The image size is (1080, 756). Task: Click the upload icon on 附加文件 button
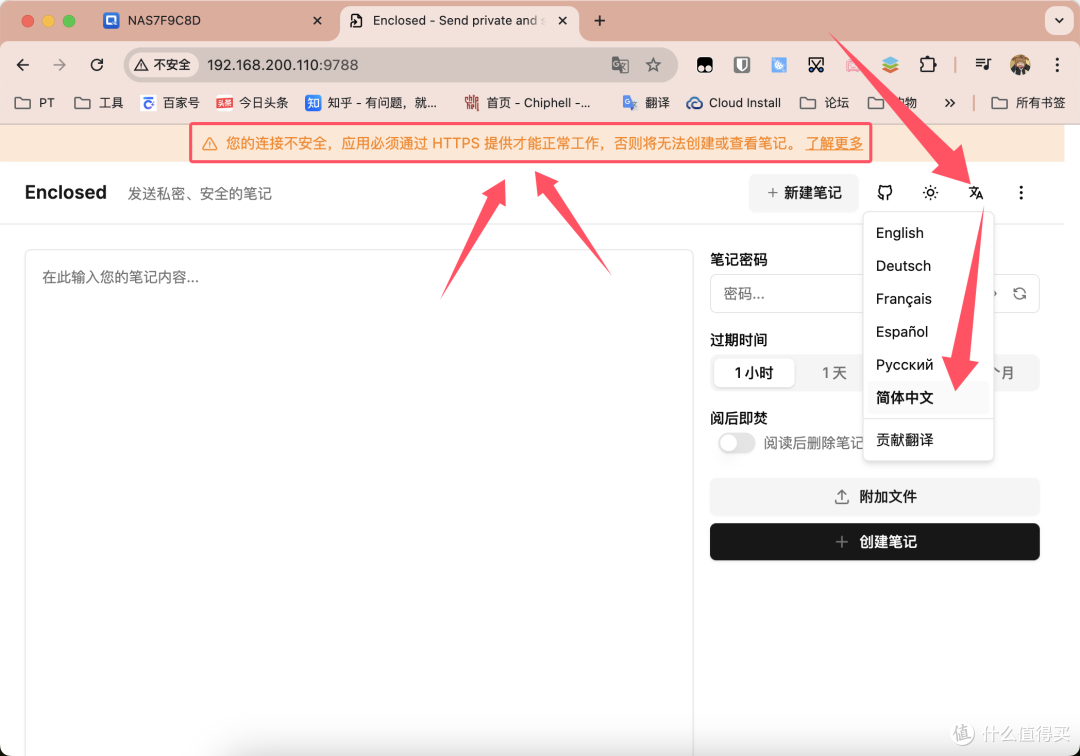[843, 496]
